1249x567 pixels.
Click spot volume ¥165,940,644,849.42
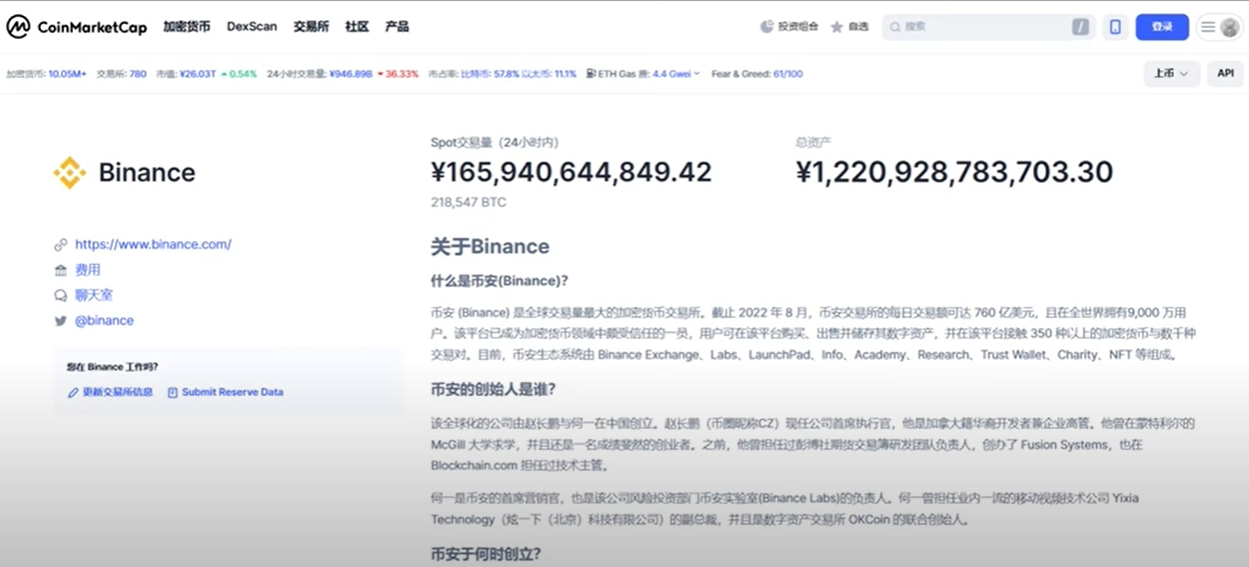pyautogui.click(x=571, y=172)
